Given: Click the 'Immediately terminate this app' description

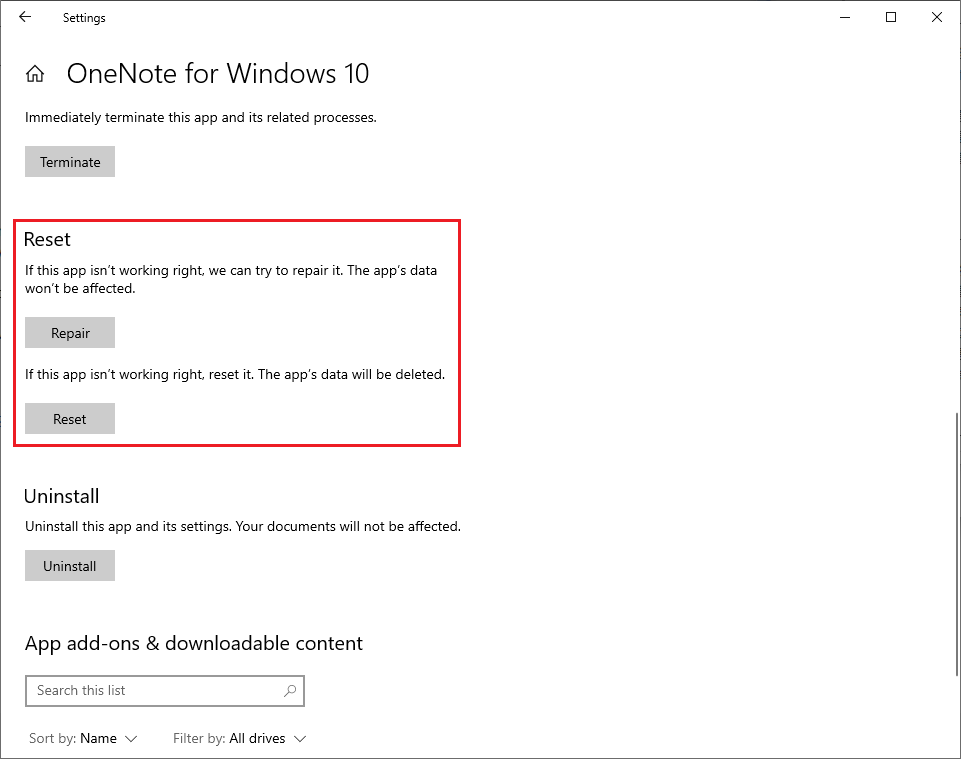Looking at the screenshot, I should tap(200, 117).
